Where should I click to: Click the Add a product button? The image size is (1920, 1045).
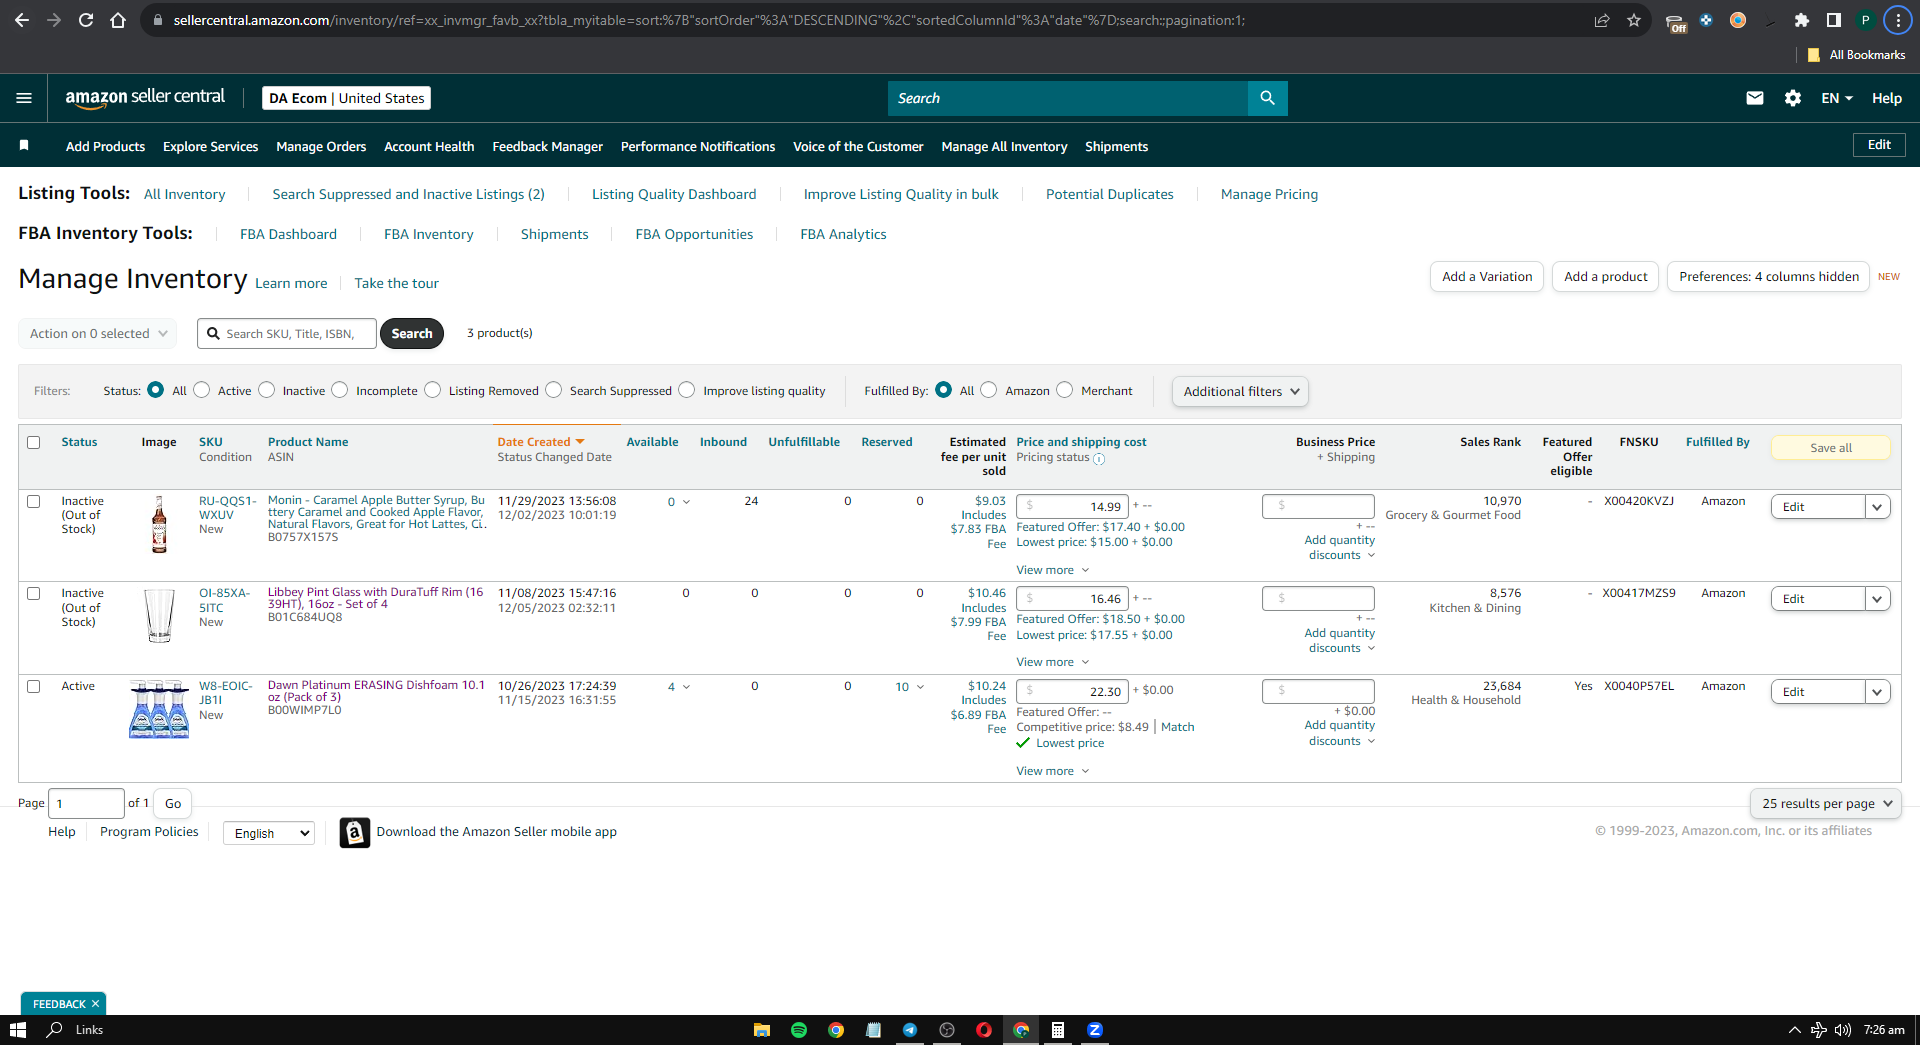pos(1606,277)
